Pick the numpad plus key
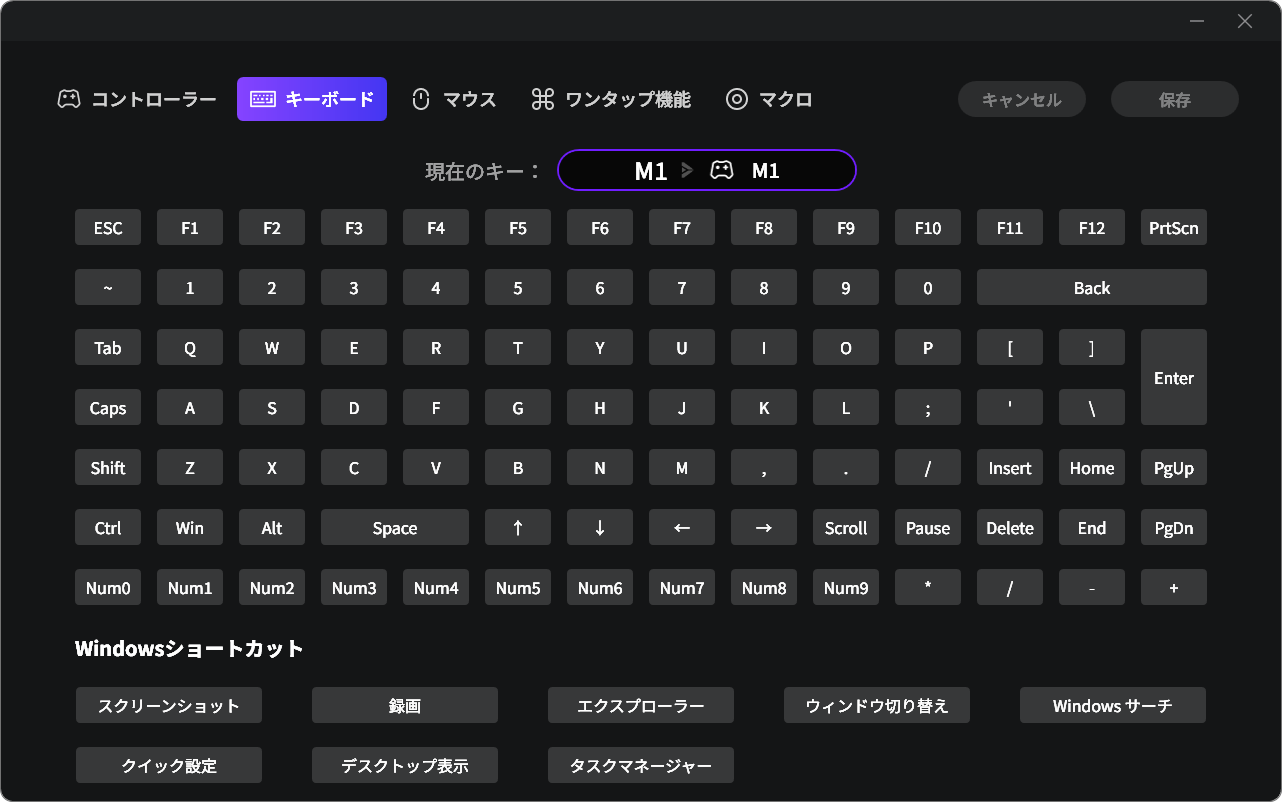The height and width of the screenshot is (802, 1282). [1174, 588]
